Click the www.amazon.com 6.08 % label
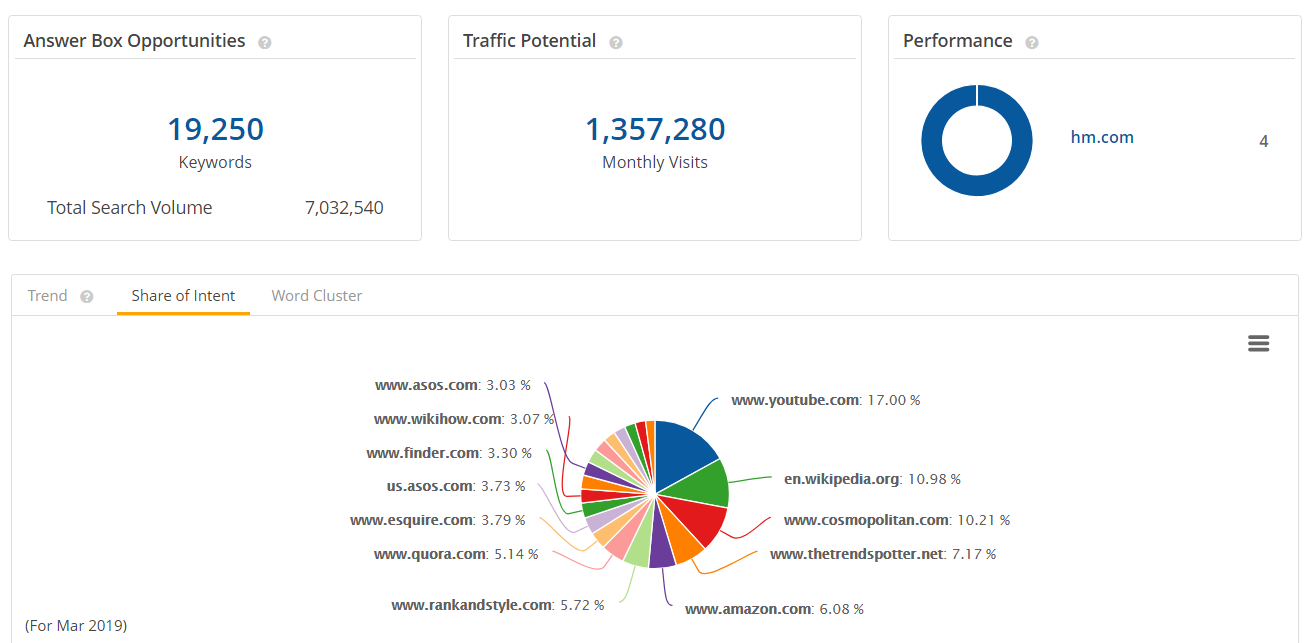This screenshot has width=1316, height=643. tap(774, 609)
